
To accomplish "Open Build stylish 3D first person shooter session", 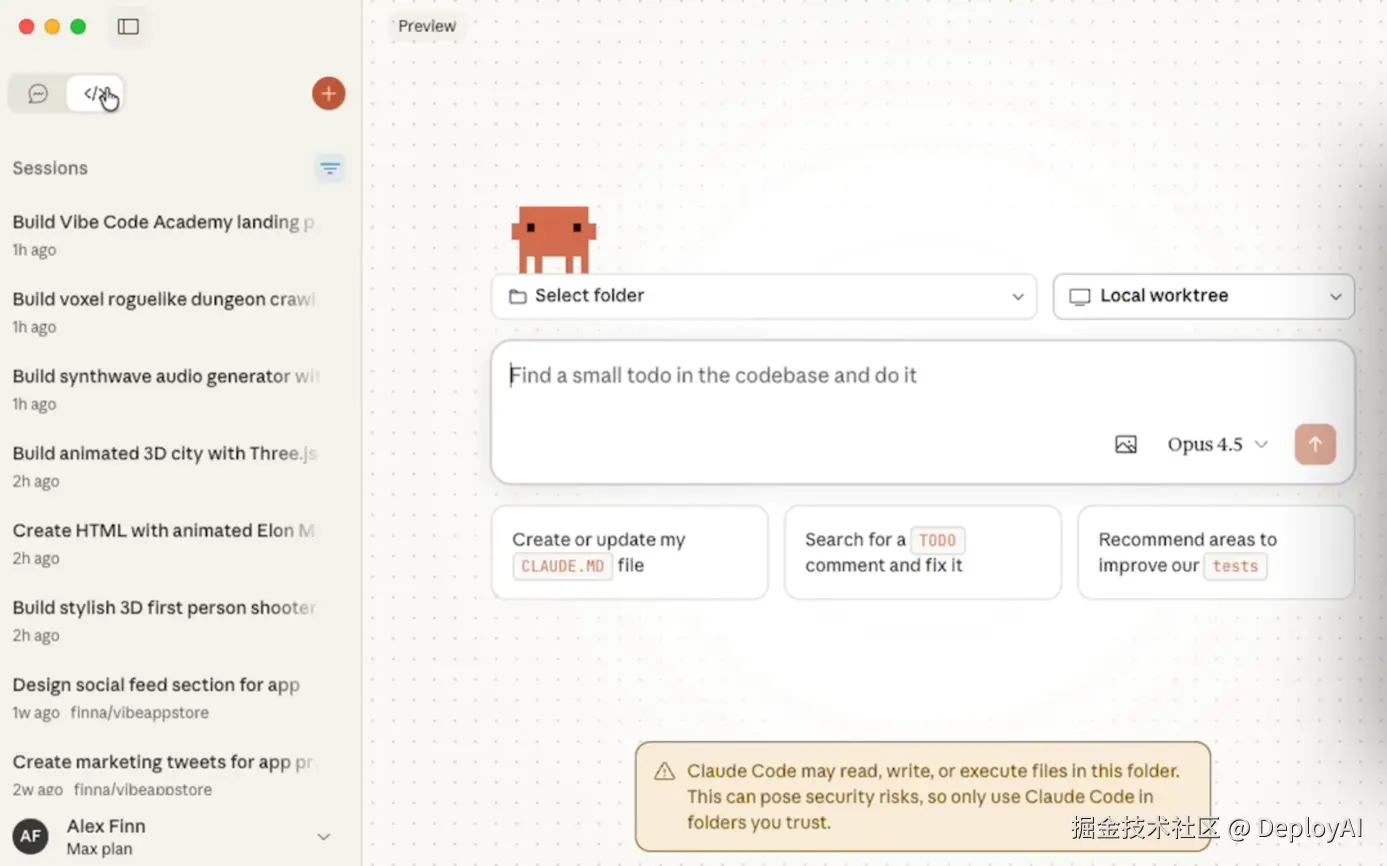I will (164, 620).
